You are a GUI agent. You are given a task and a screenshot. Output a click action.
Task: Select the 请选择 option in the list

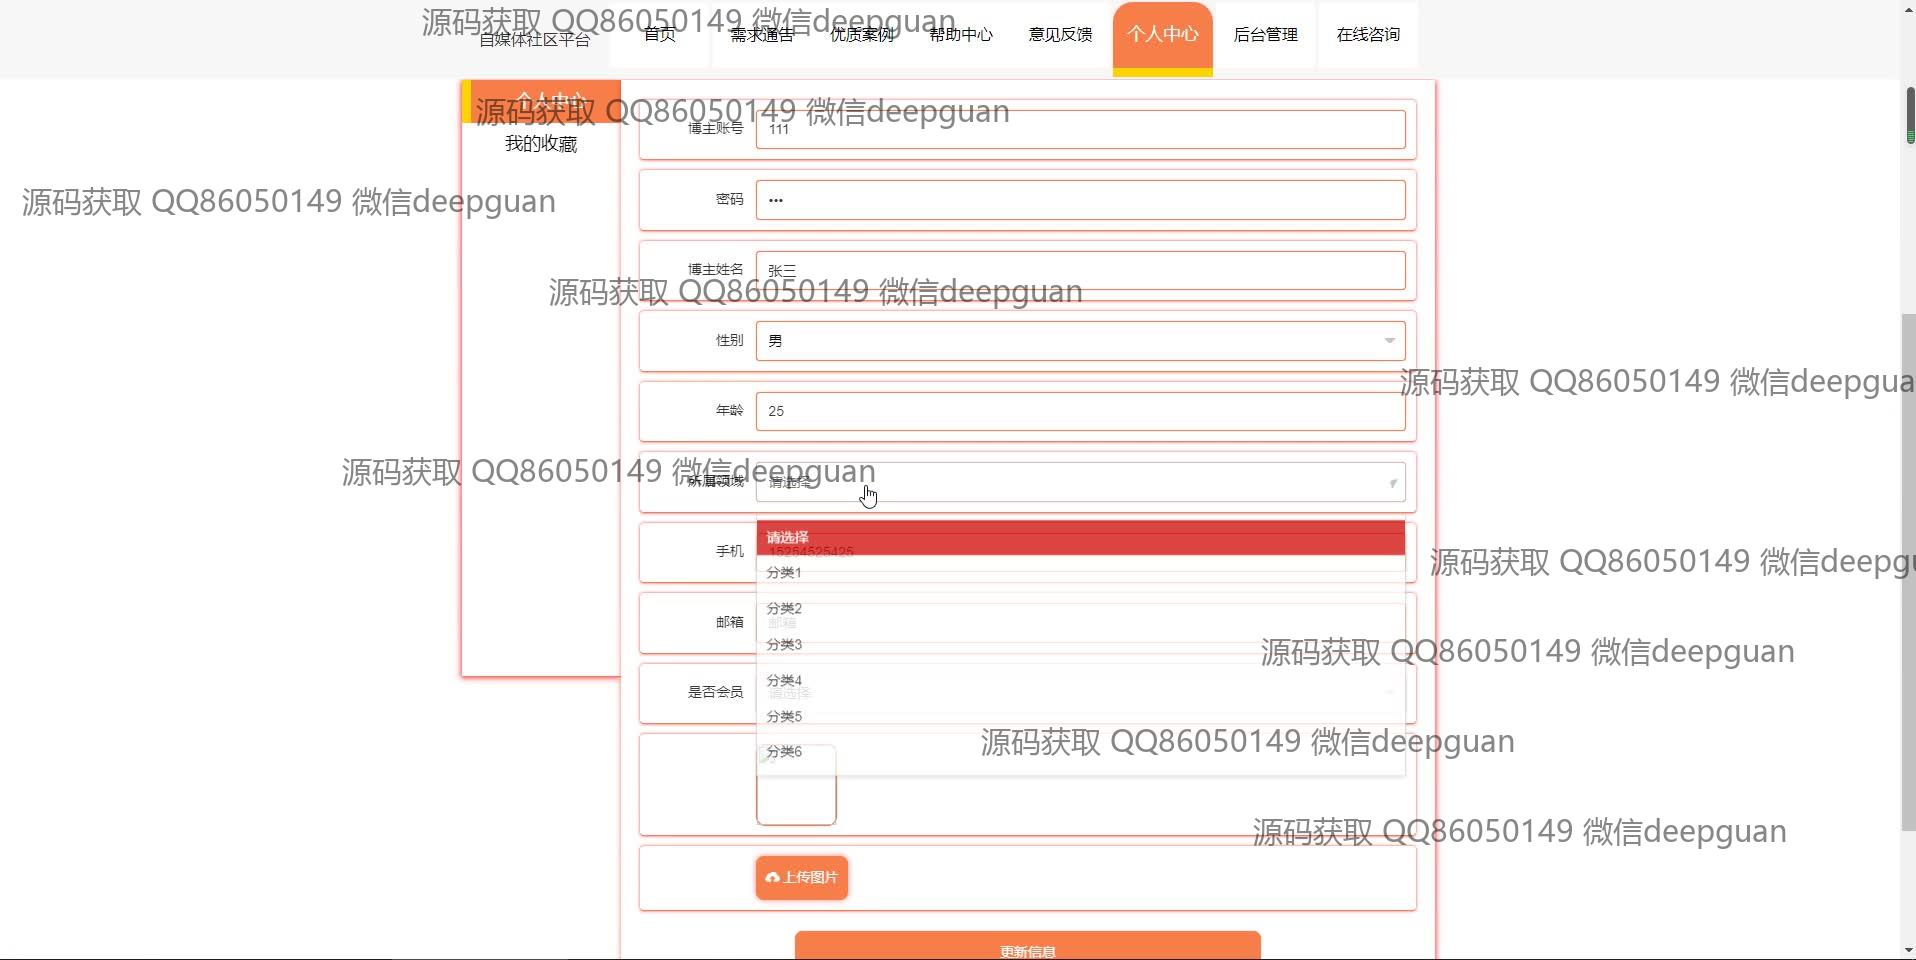(x=1080, y=537)
